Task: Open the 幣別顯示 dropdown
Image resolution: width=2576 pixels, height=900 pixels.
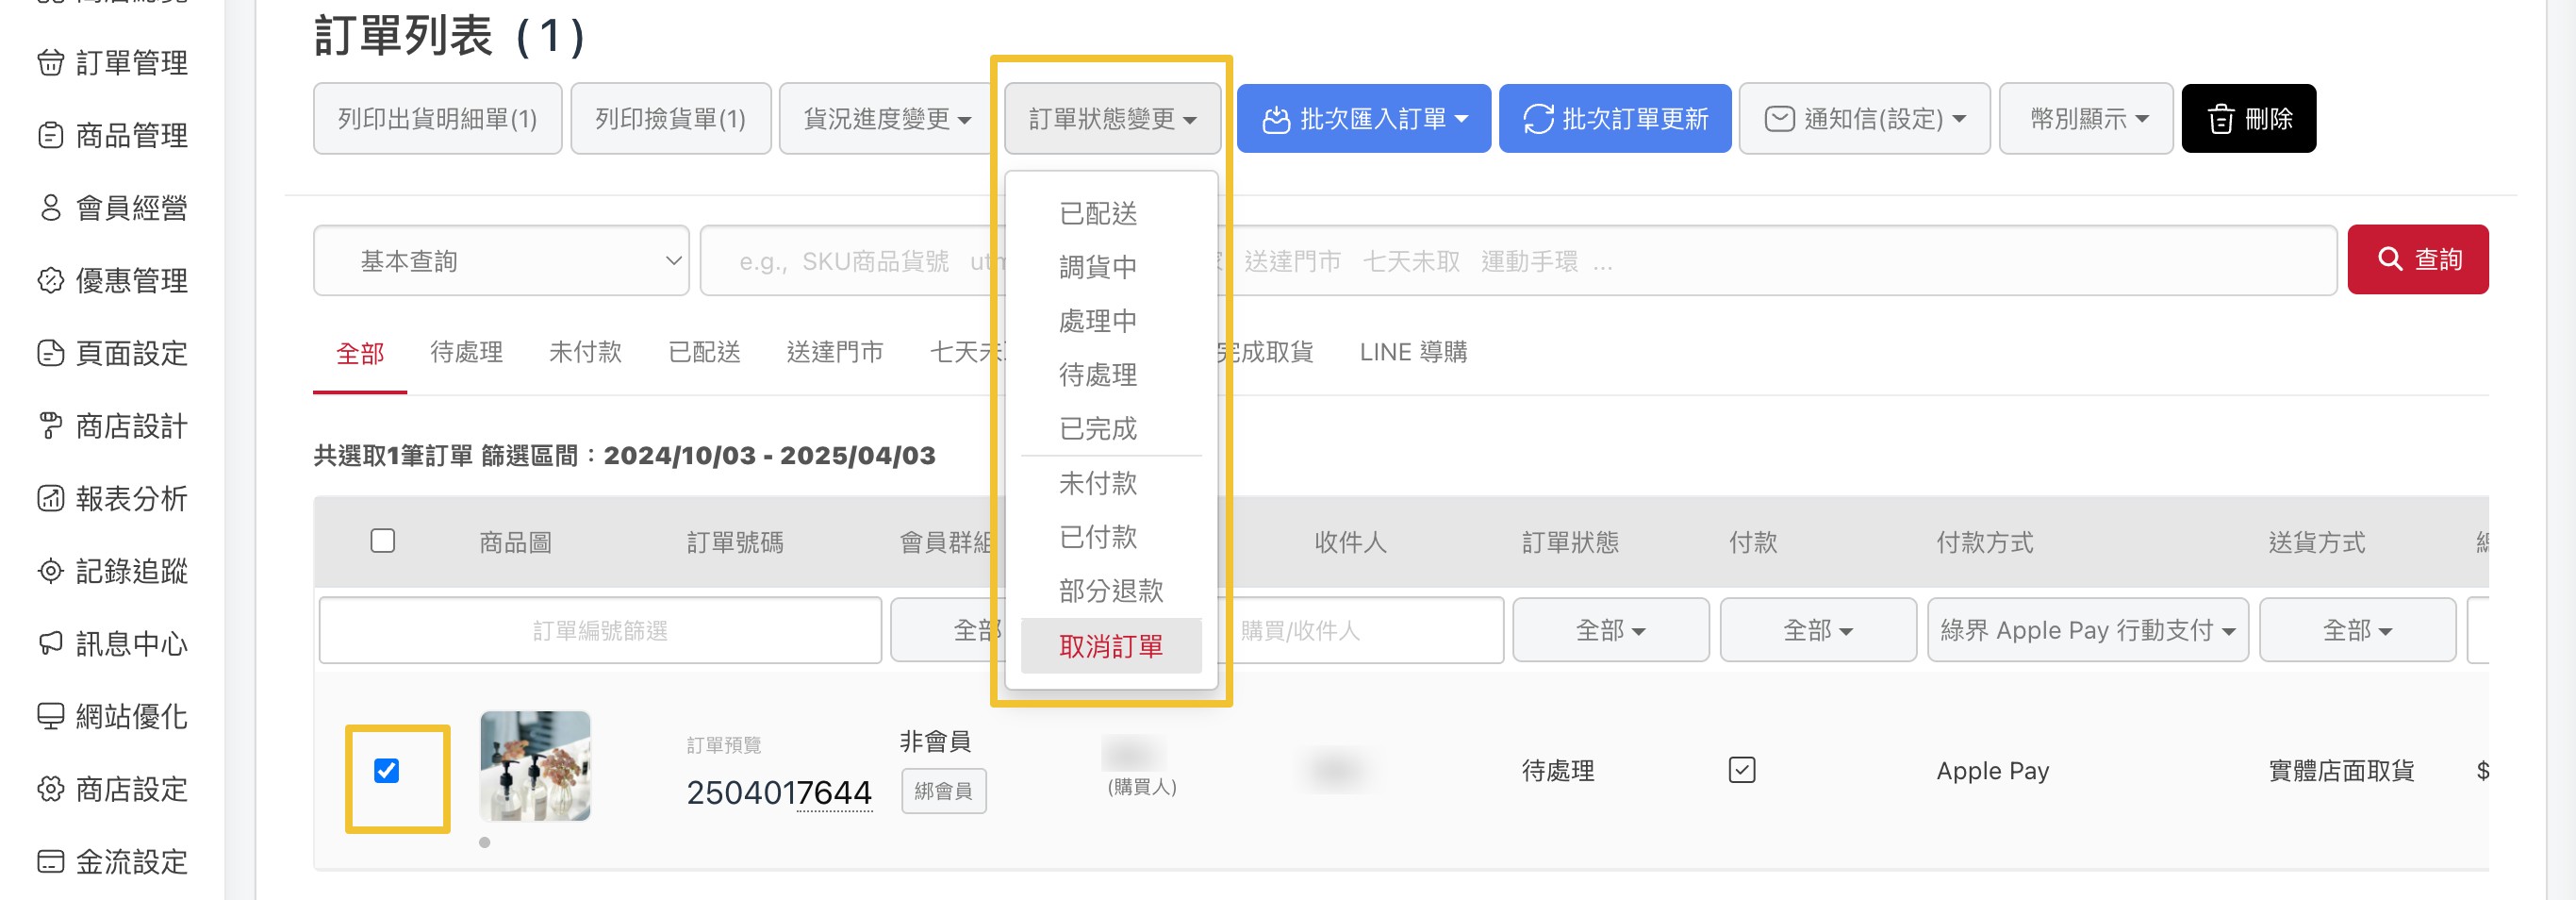Action: pyautogui.click(x=2087, y=119)
